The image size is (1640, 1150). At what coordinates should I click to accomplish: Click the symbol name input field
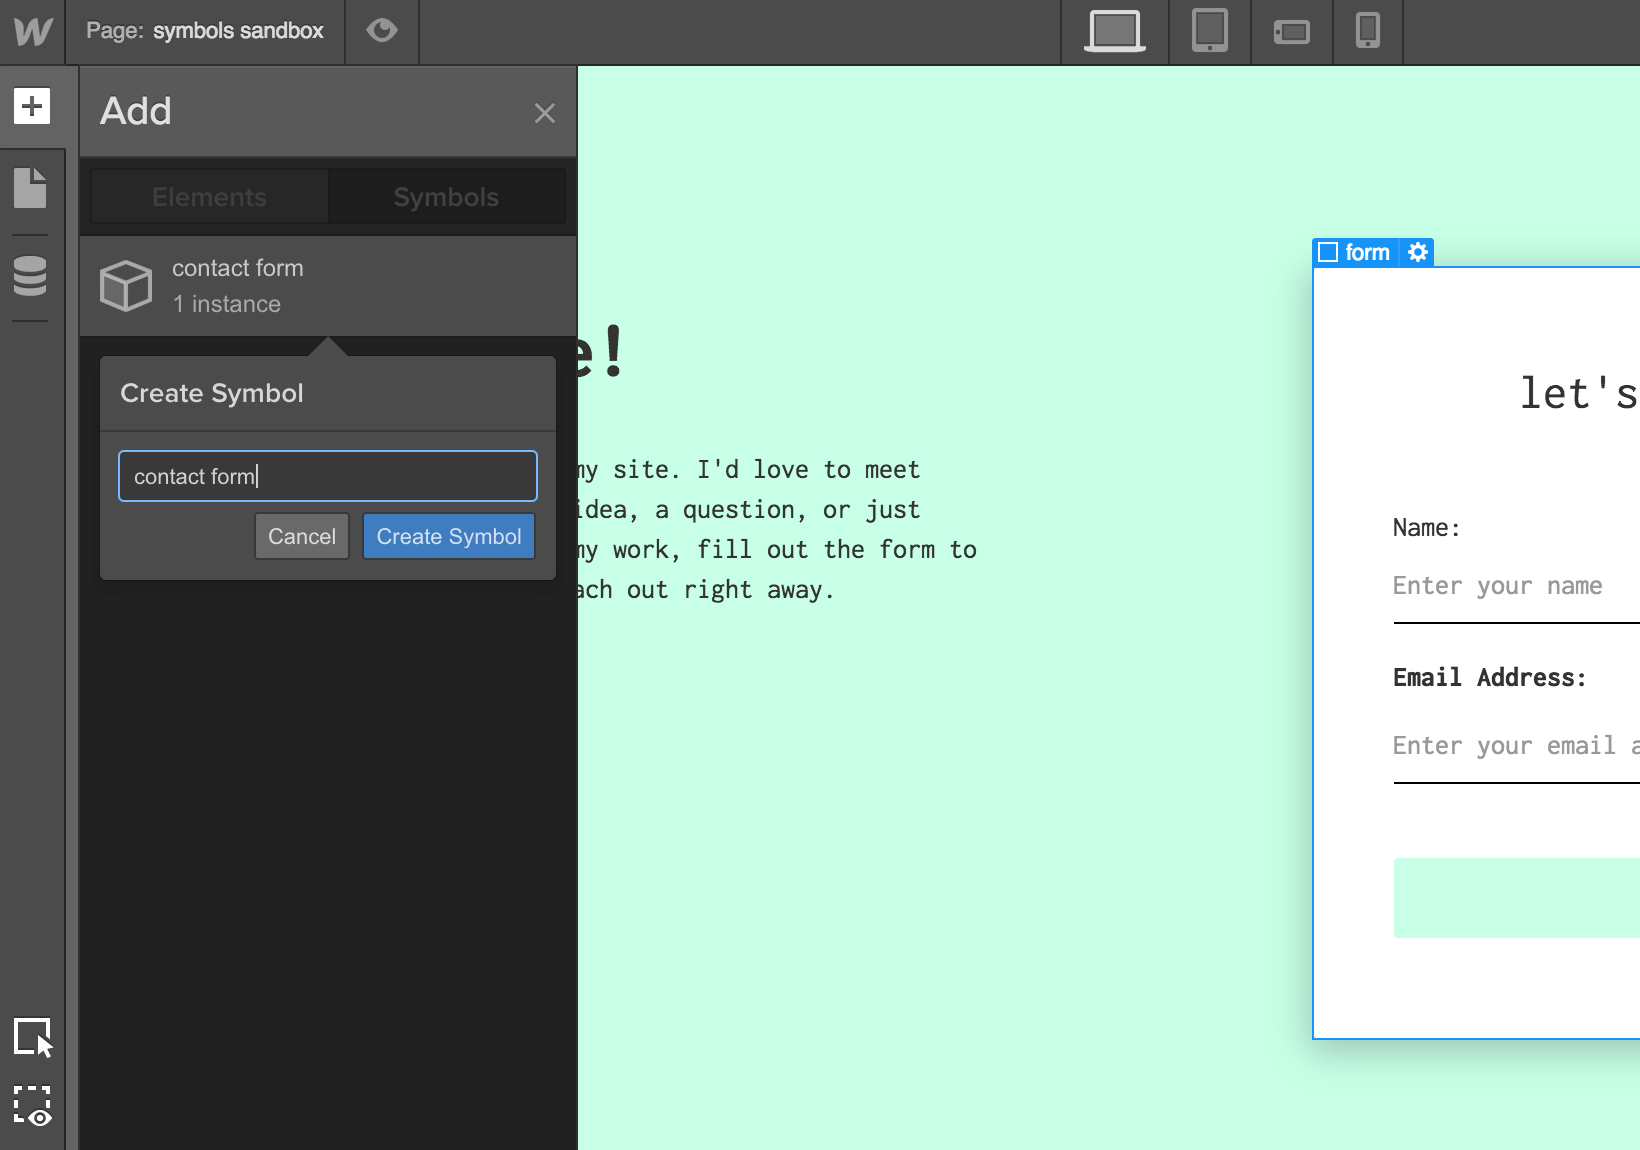(328, 476)
